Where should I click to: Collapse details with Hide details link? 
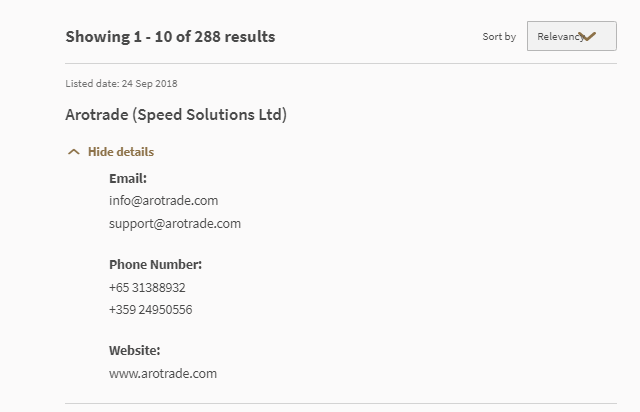(x=121, y=152)
